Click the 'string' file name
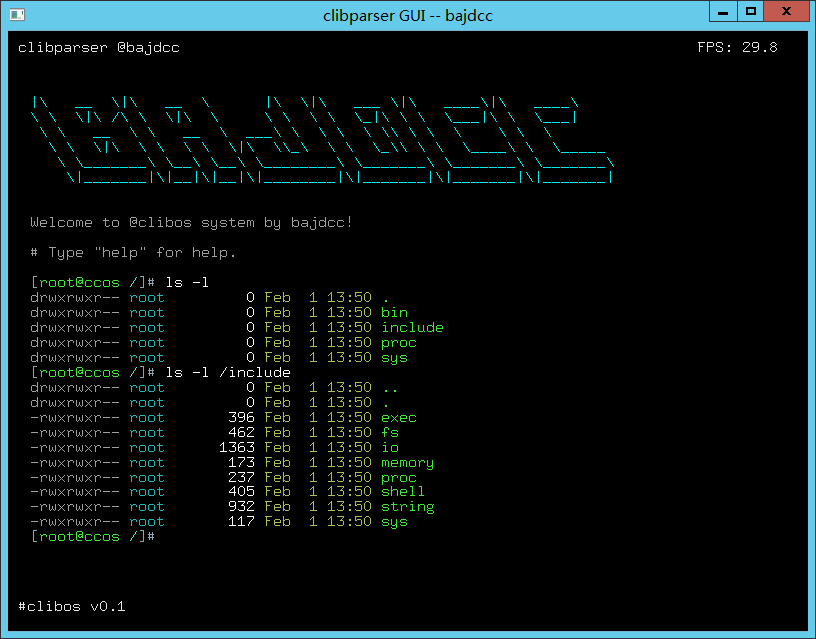Viewport: 816px width, 639px height. coord(407,507)
